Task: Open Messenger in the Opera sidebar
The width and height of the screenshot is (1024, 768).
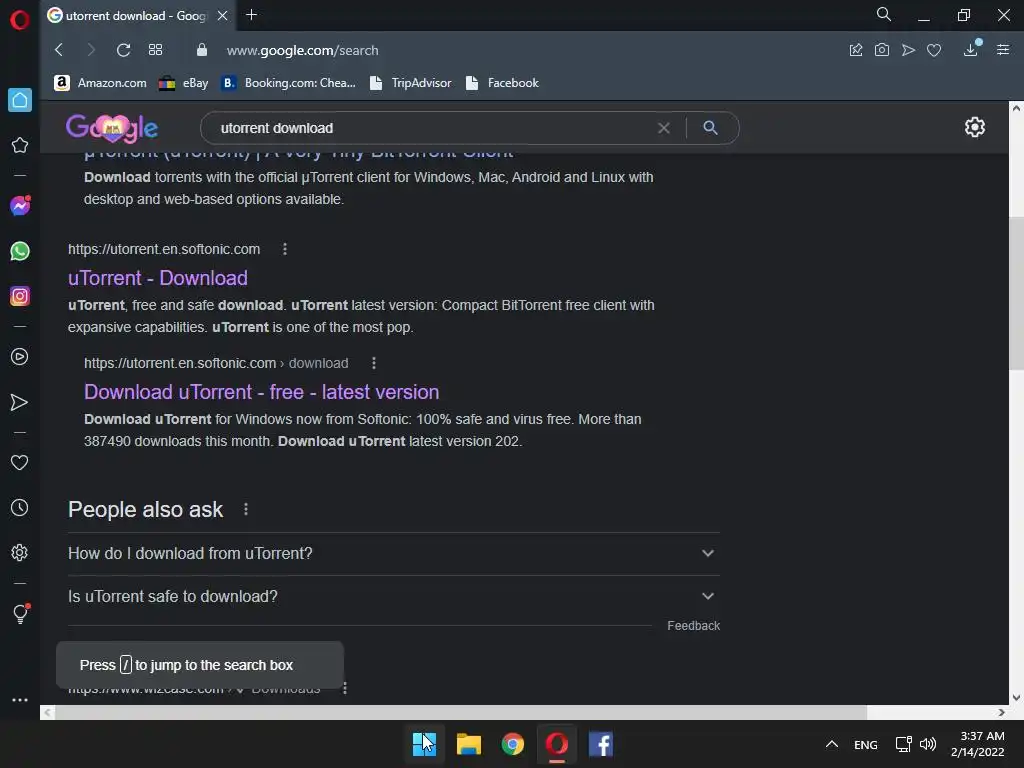Action: point(20,206)
